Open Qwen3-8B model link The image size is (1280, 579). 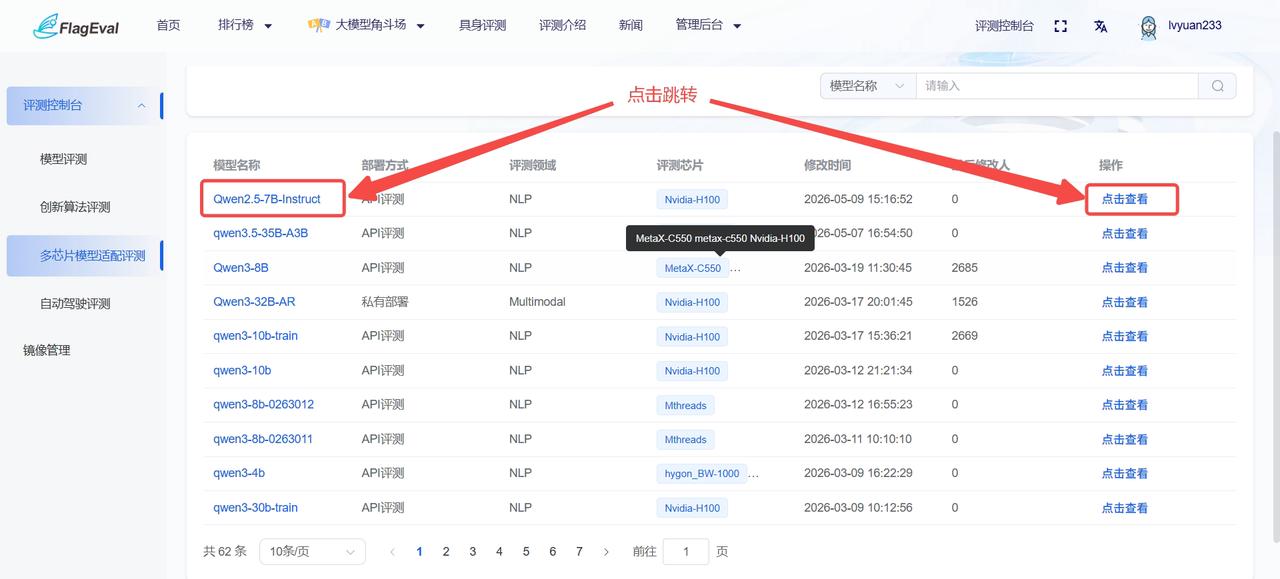click(241, 268)
